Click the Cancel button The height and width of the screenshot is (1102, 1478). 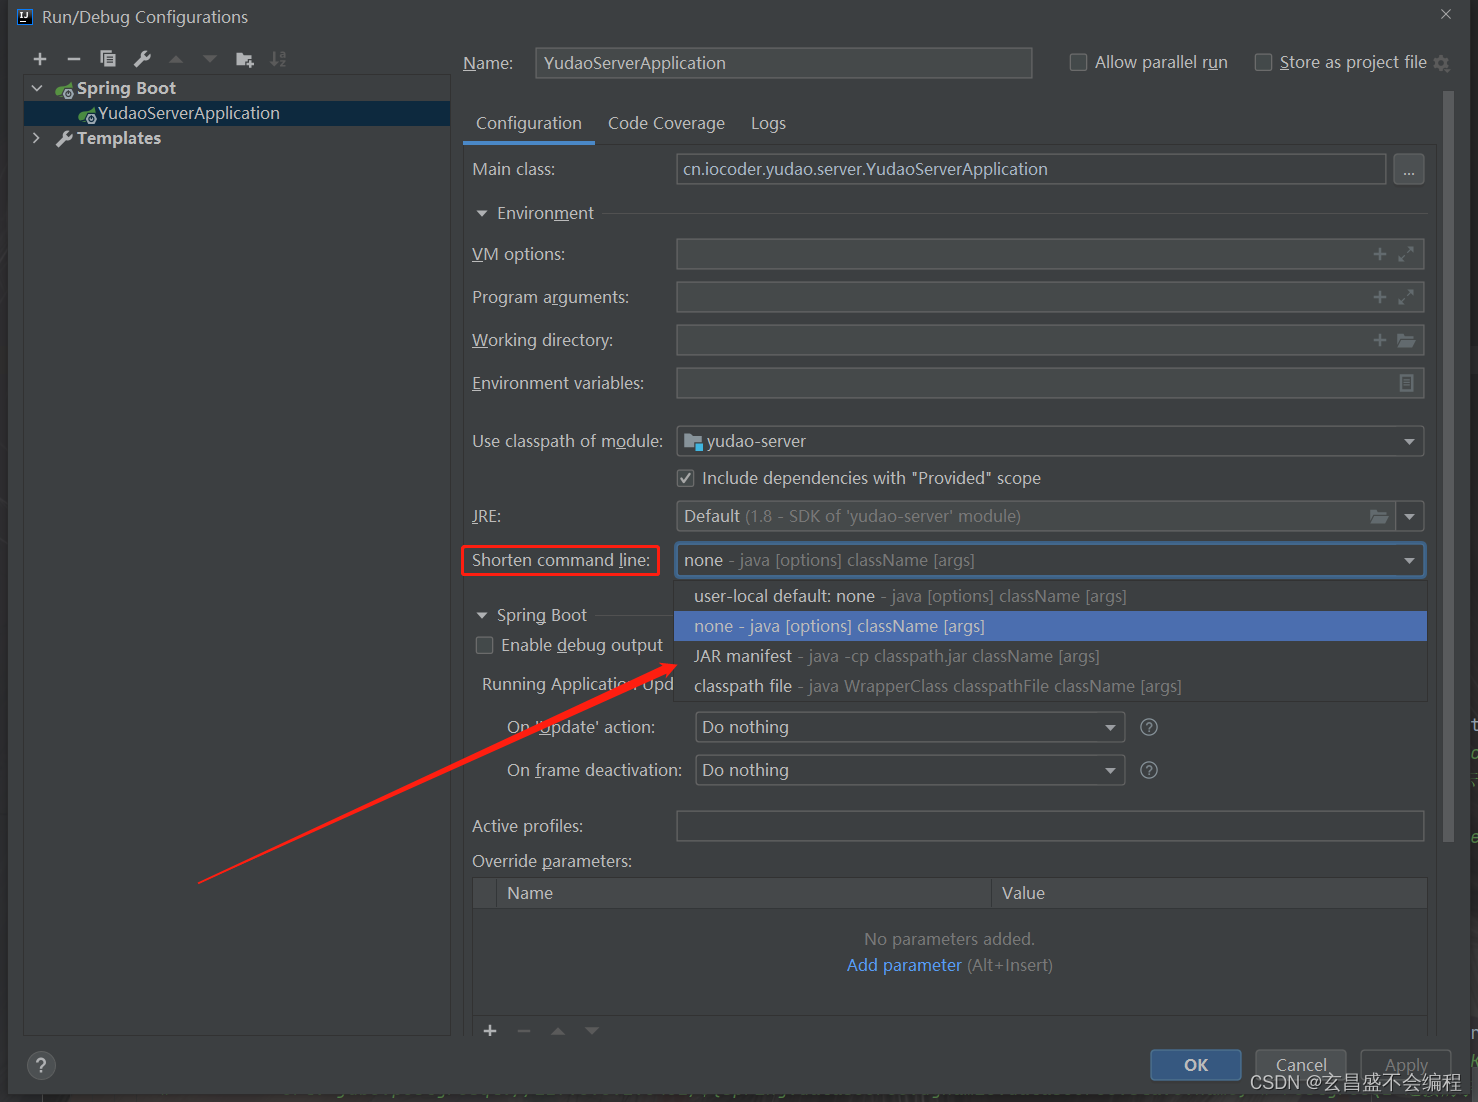[1301, 1065]
